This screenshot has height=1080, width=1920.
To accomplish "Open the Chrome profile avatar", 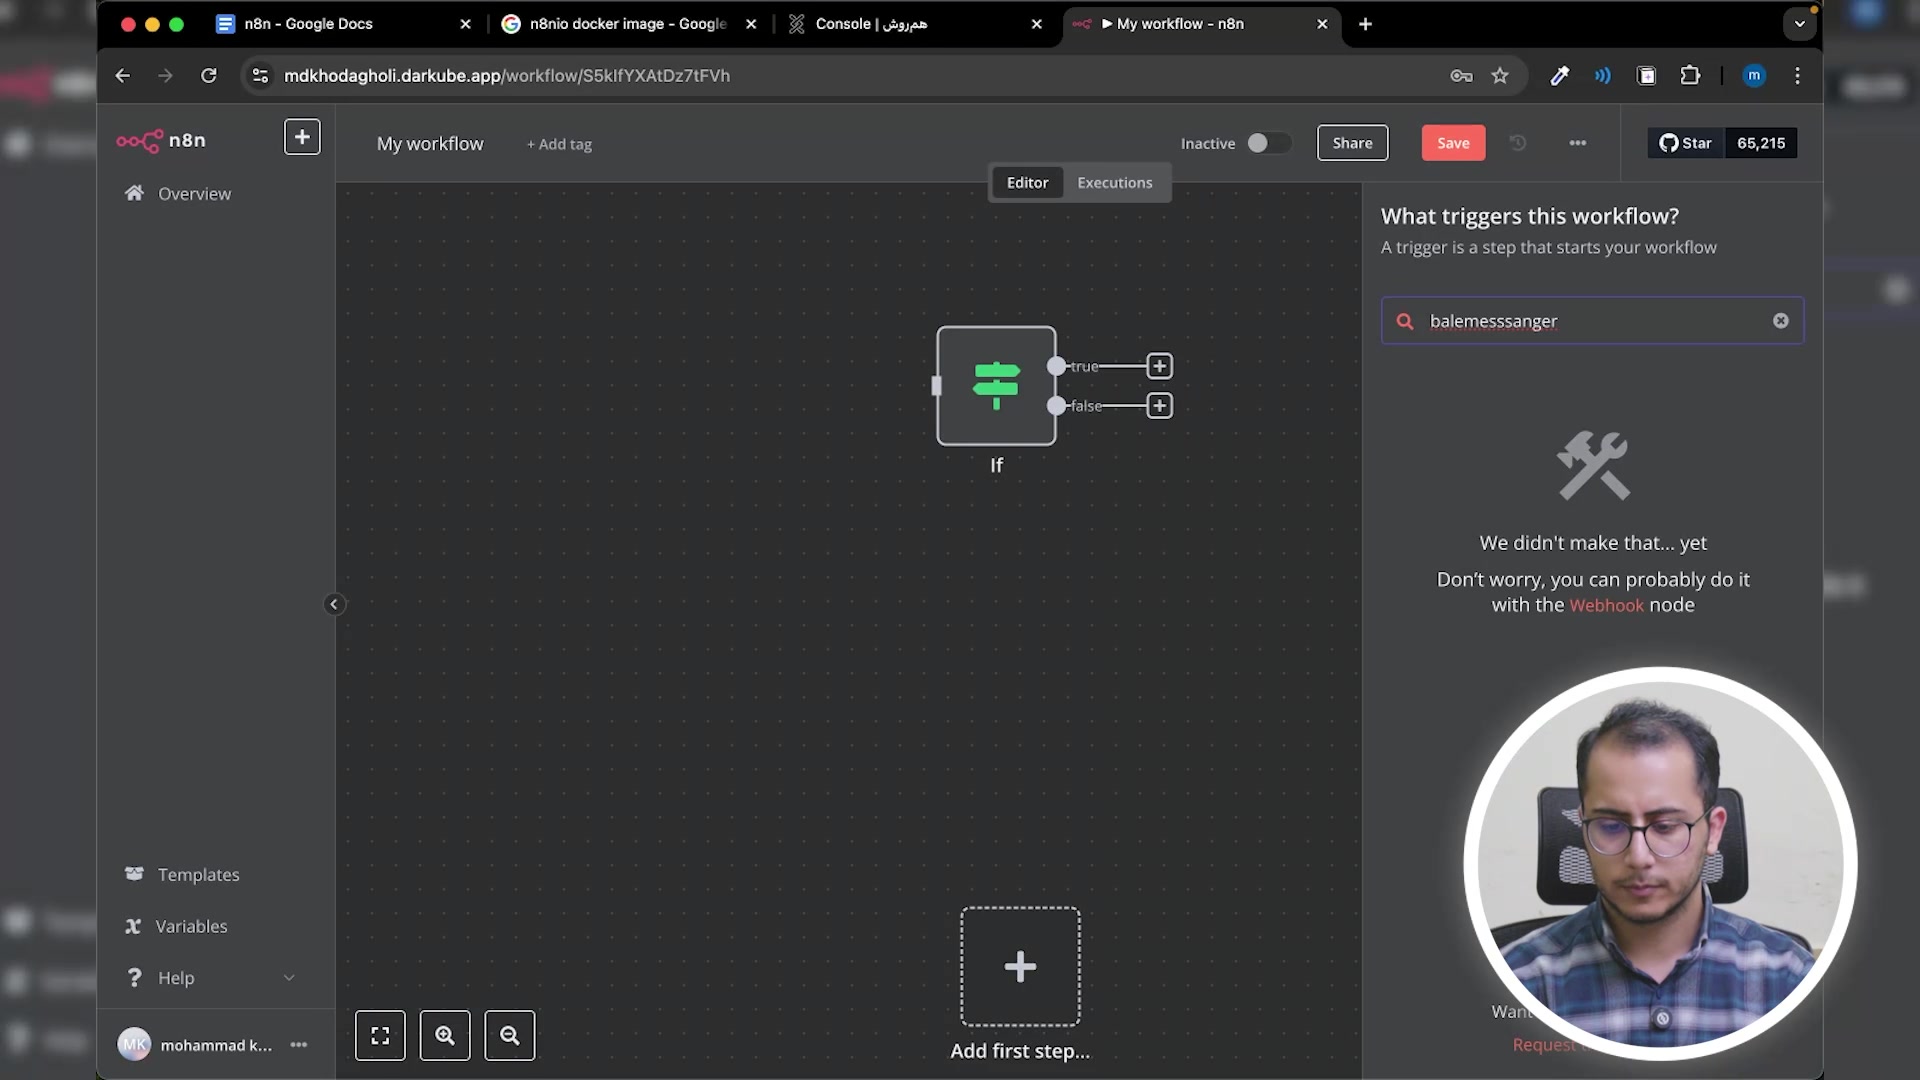I will click(x=1754, y=75).
